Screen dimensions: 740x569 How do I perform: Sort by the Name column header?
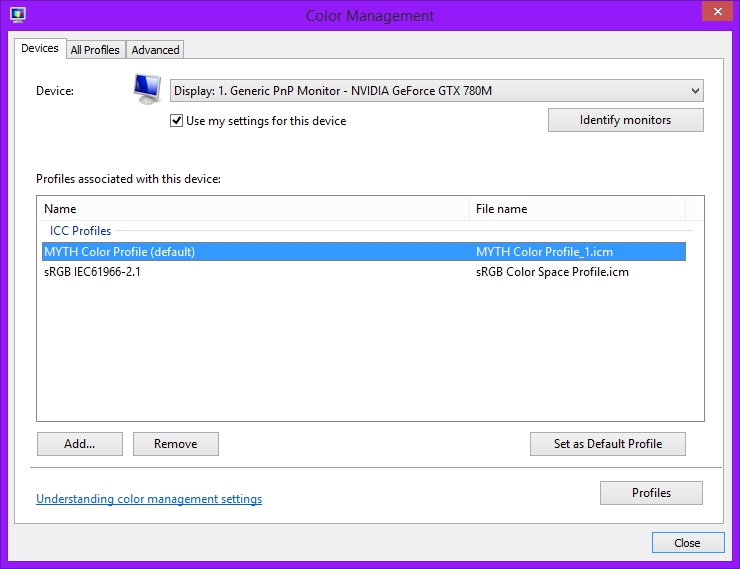(x=253, y=209)
